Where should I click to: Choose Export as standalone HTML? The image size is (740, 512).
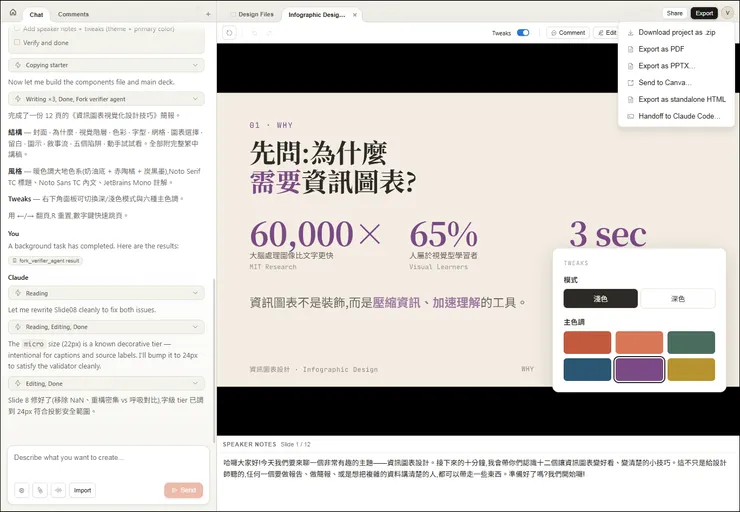pyautogui.click(x=676, y=100)
